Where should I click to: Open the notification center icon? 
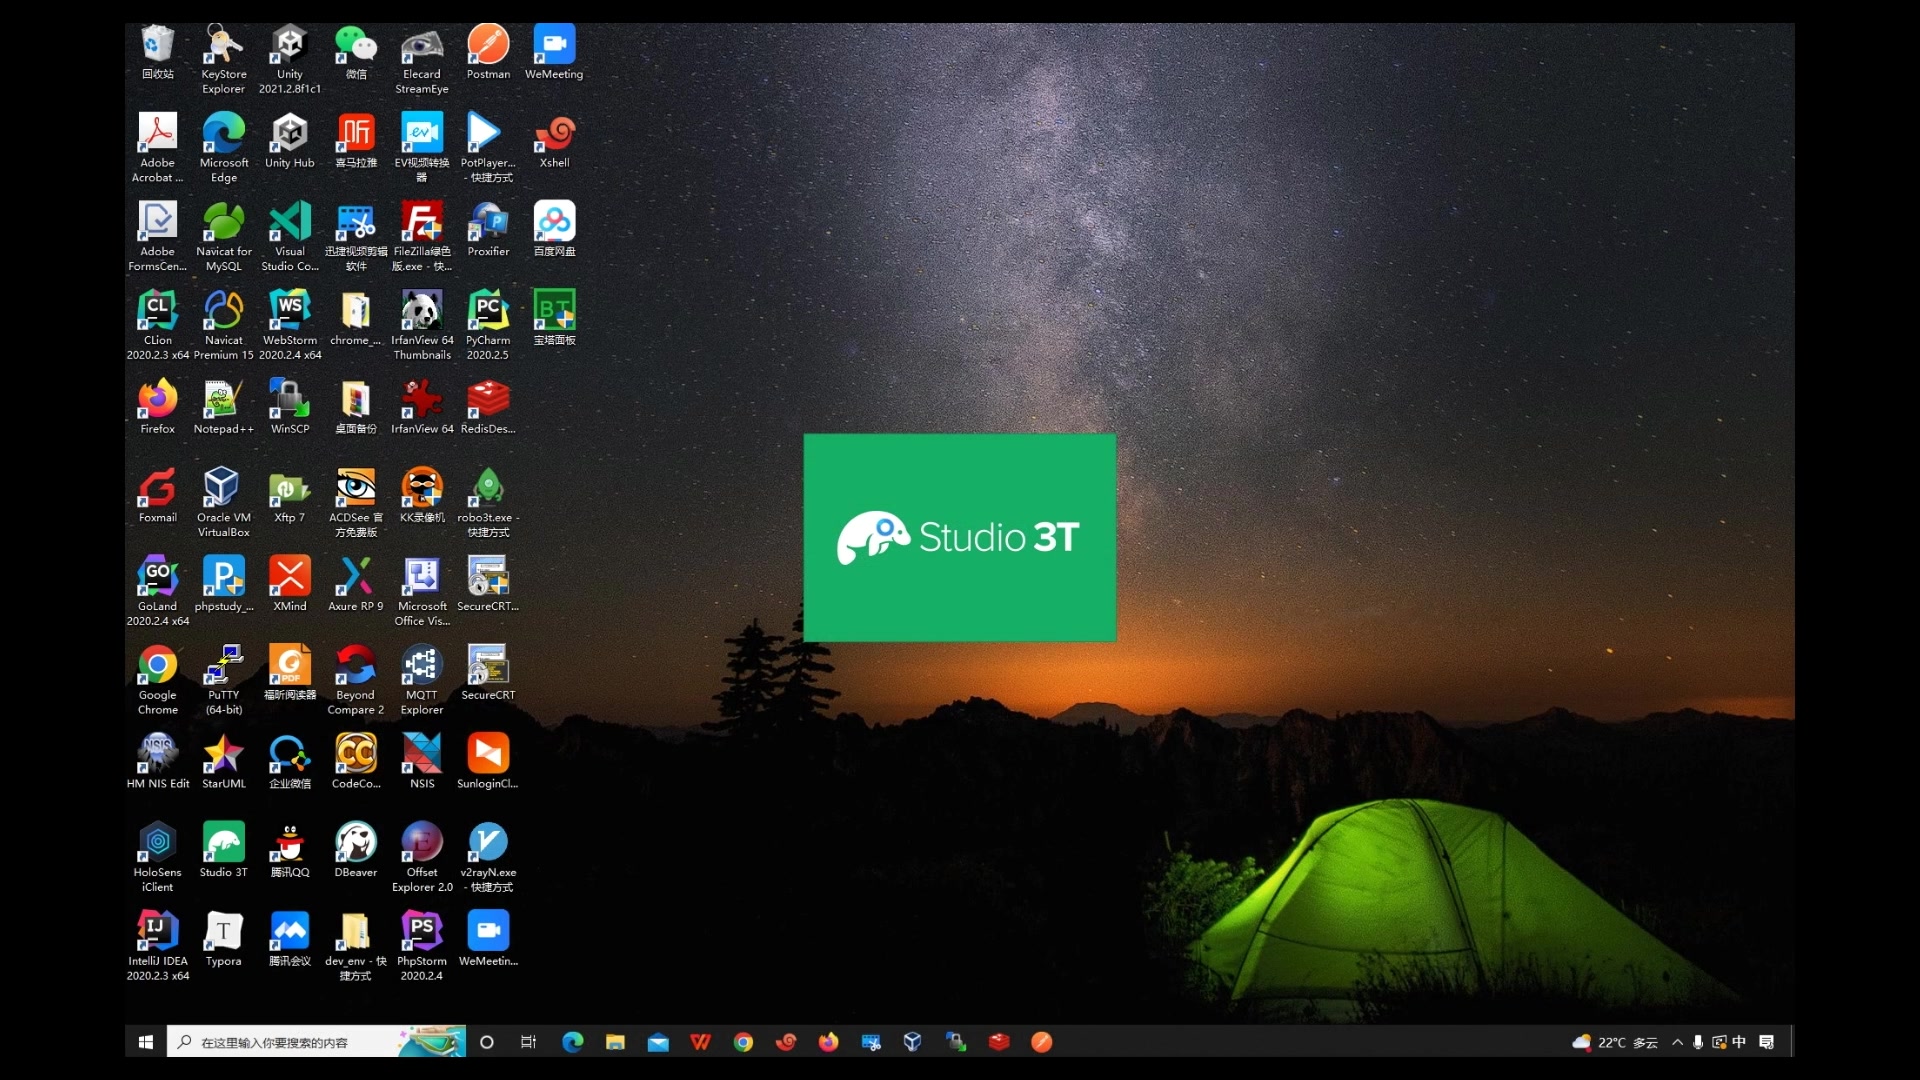click(x=1767, y=1042)
